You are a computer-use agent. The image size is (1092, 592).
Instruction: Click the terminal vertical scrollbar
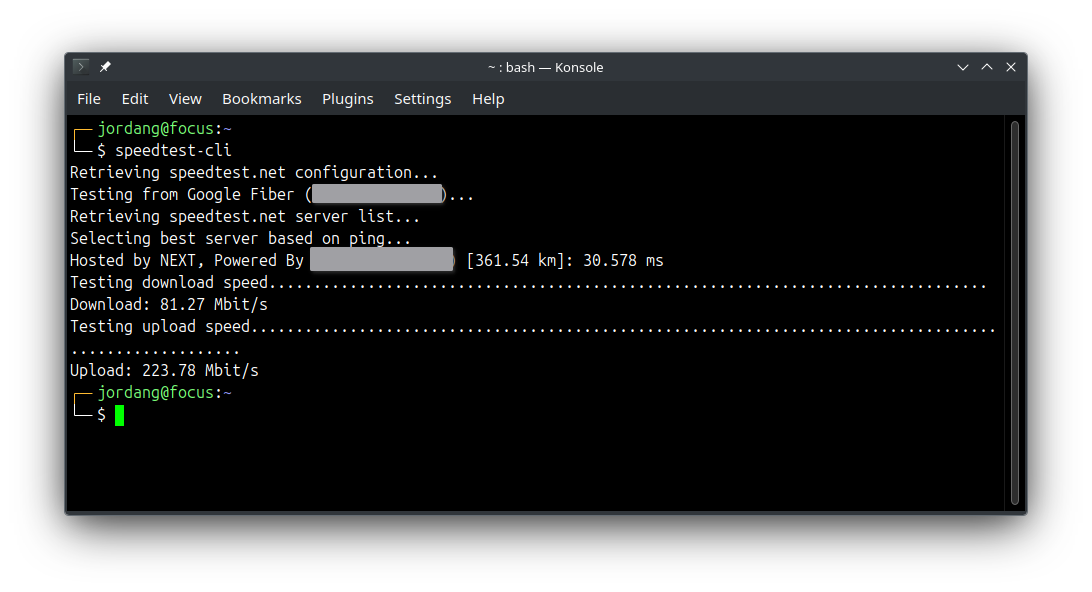1015,312
